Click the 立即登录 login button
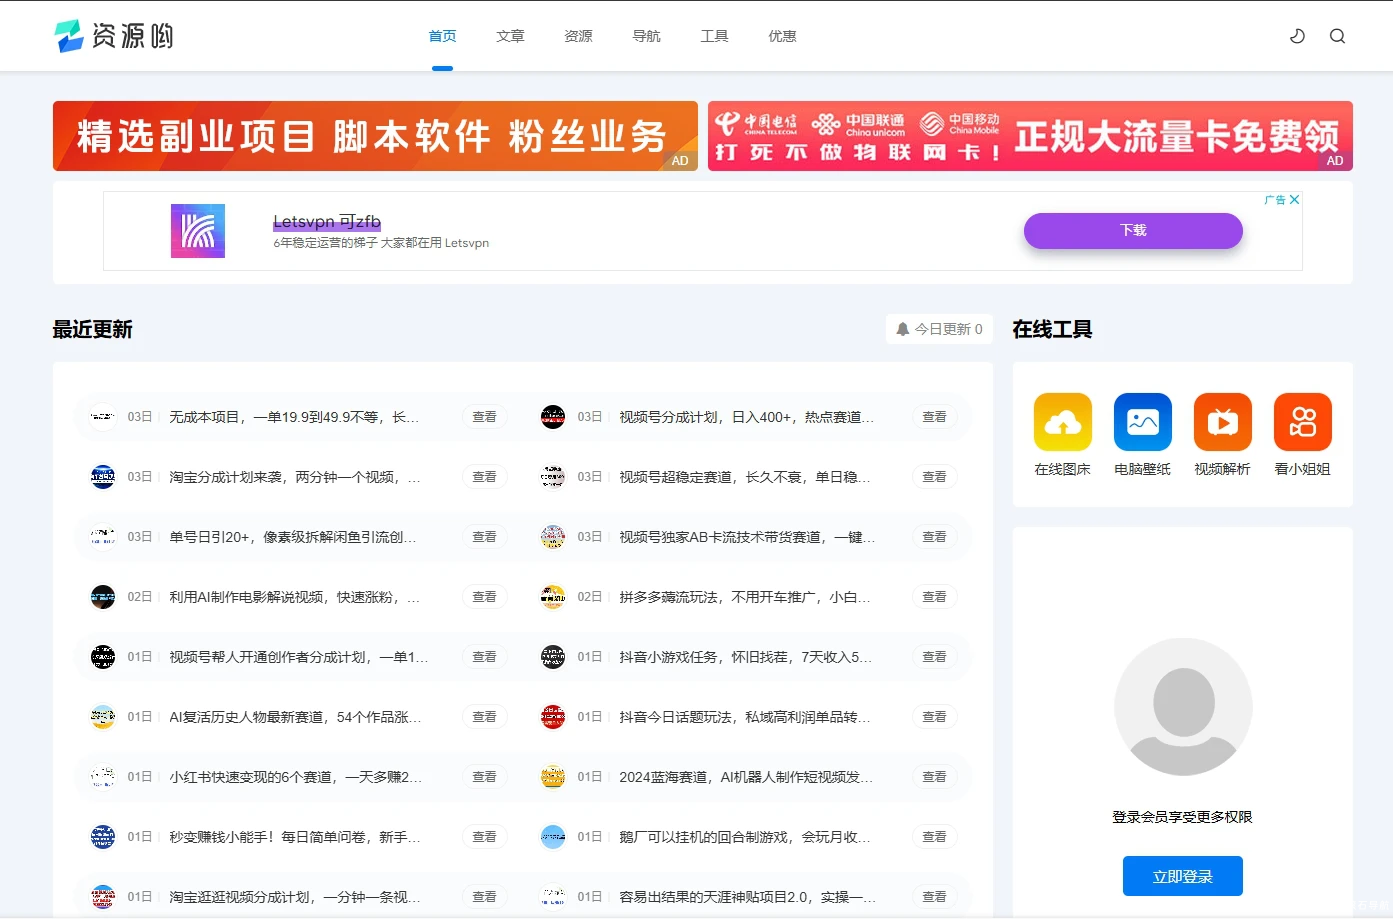The height and width of the screenshot is (919, 1393). (x=1182, y=875)
